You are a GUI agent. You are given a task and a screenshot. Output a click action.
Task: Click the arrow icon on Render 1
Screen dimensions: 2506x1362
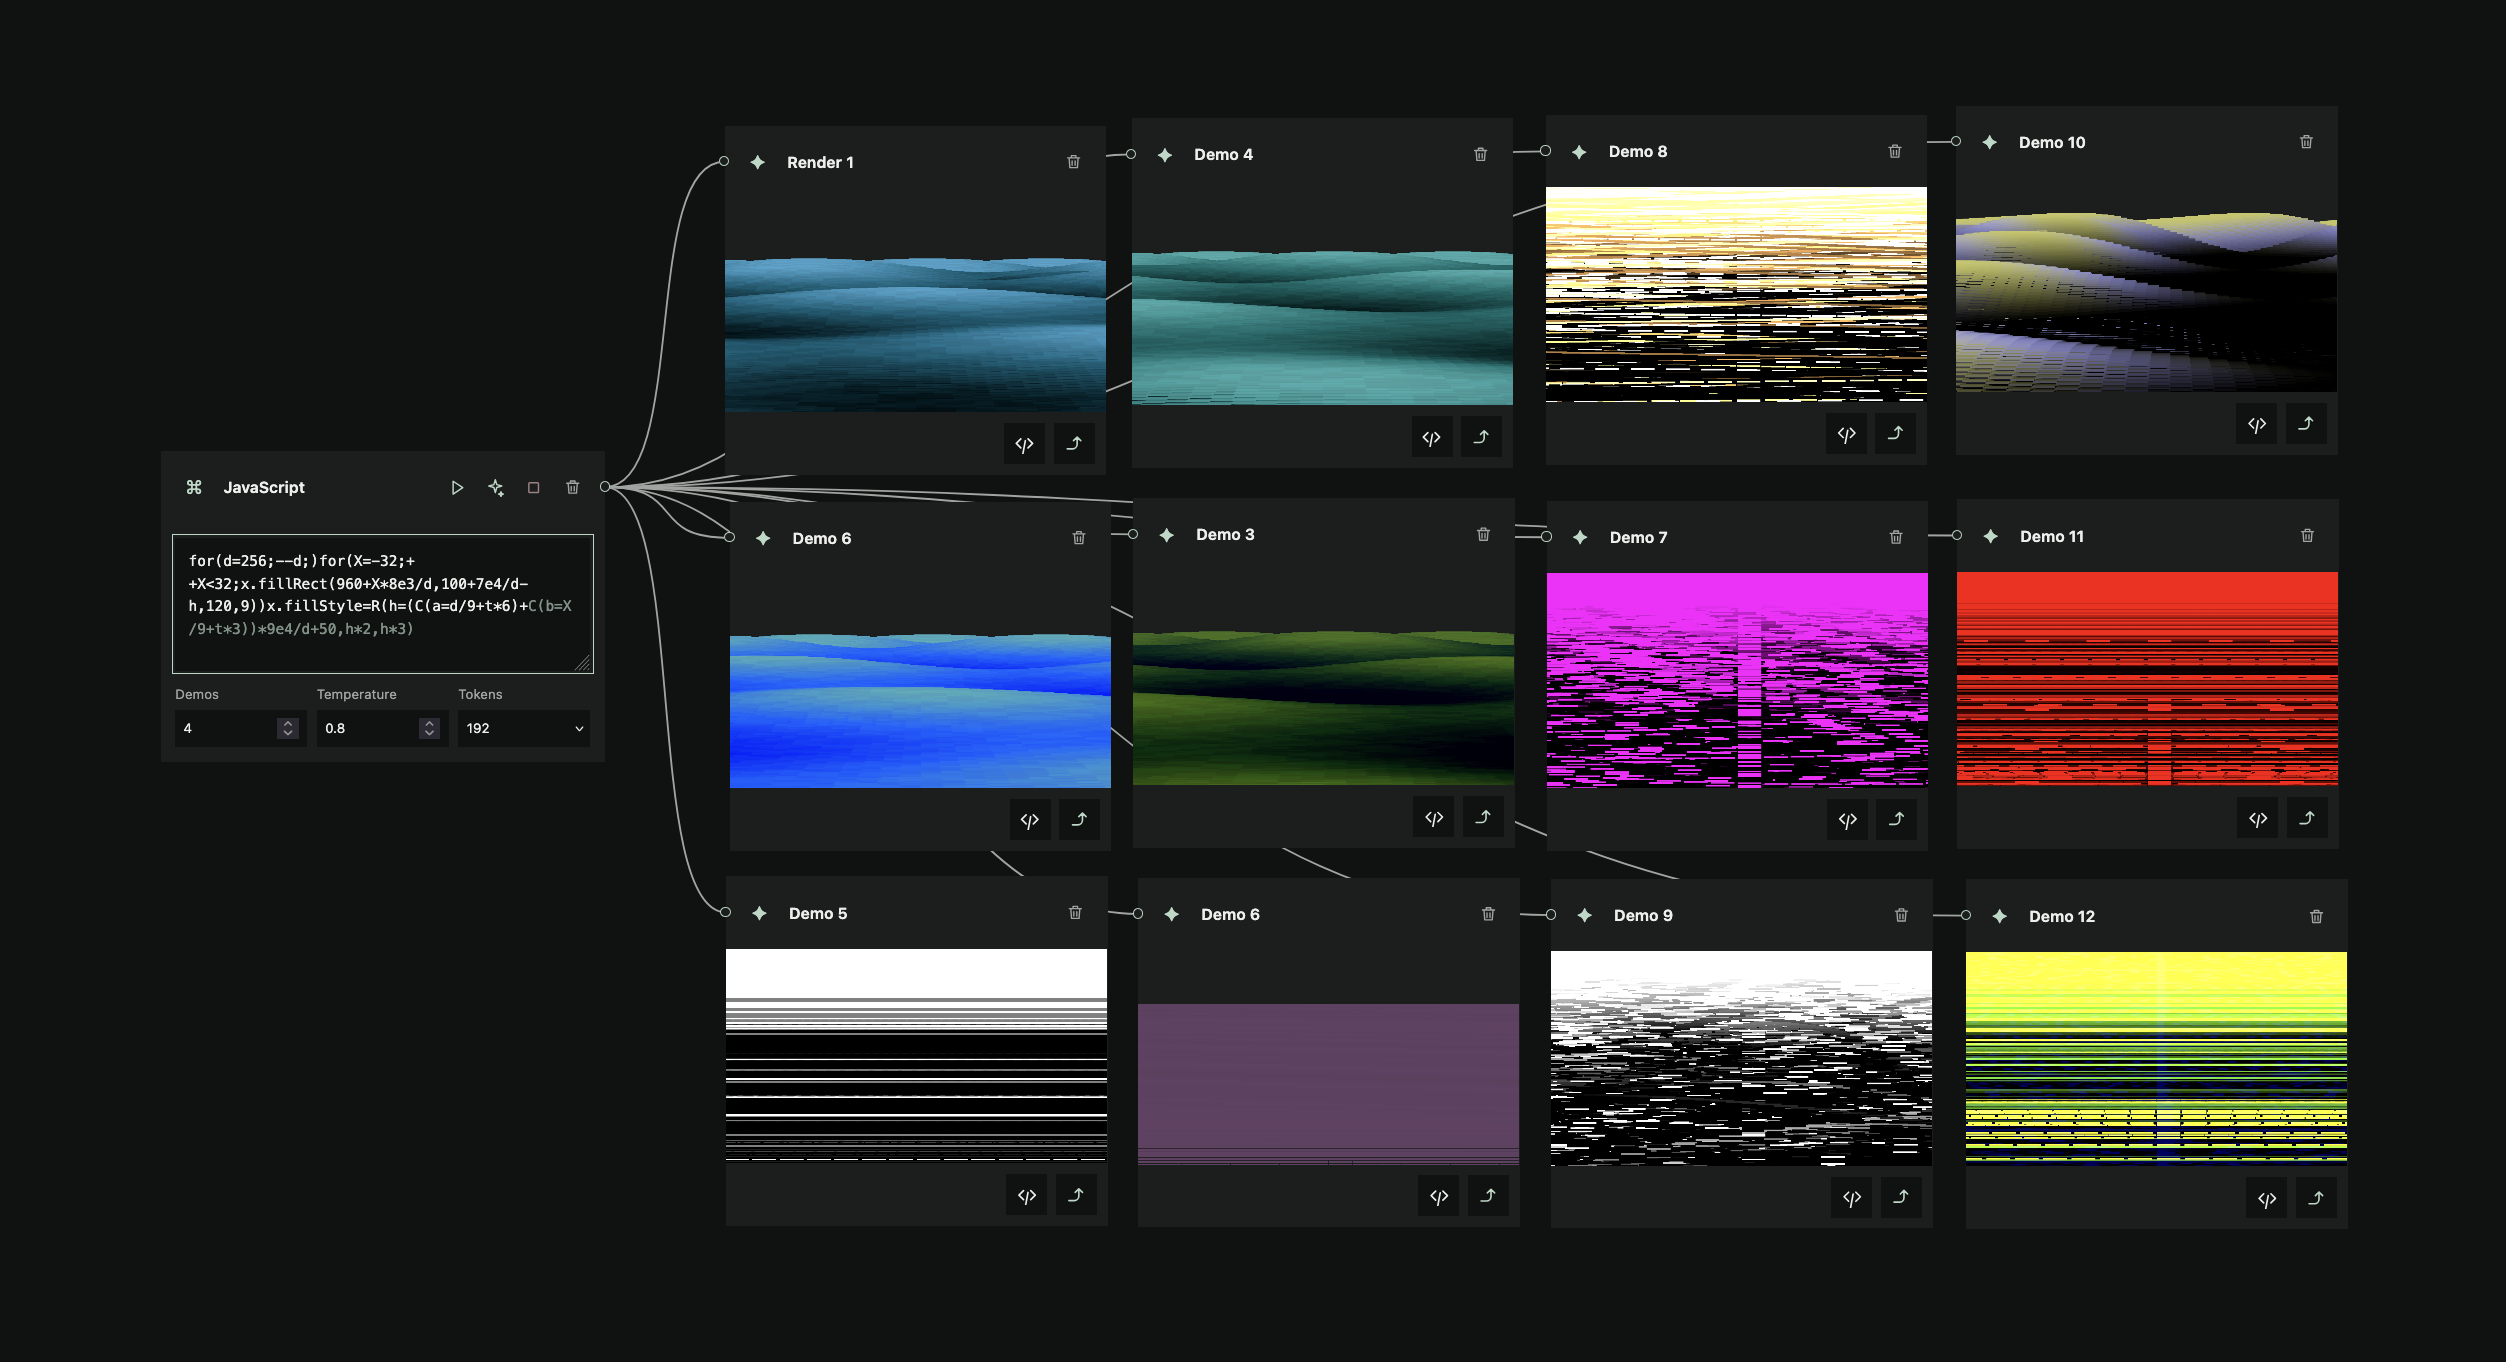click(1074, 444)
